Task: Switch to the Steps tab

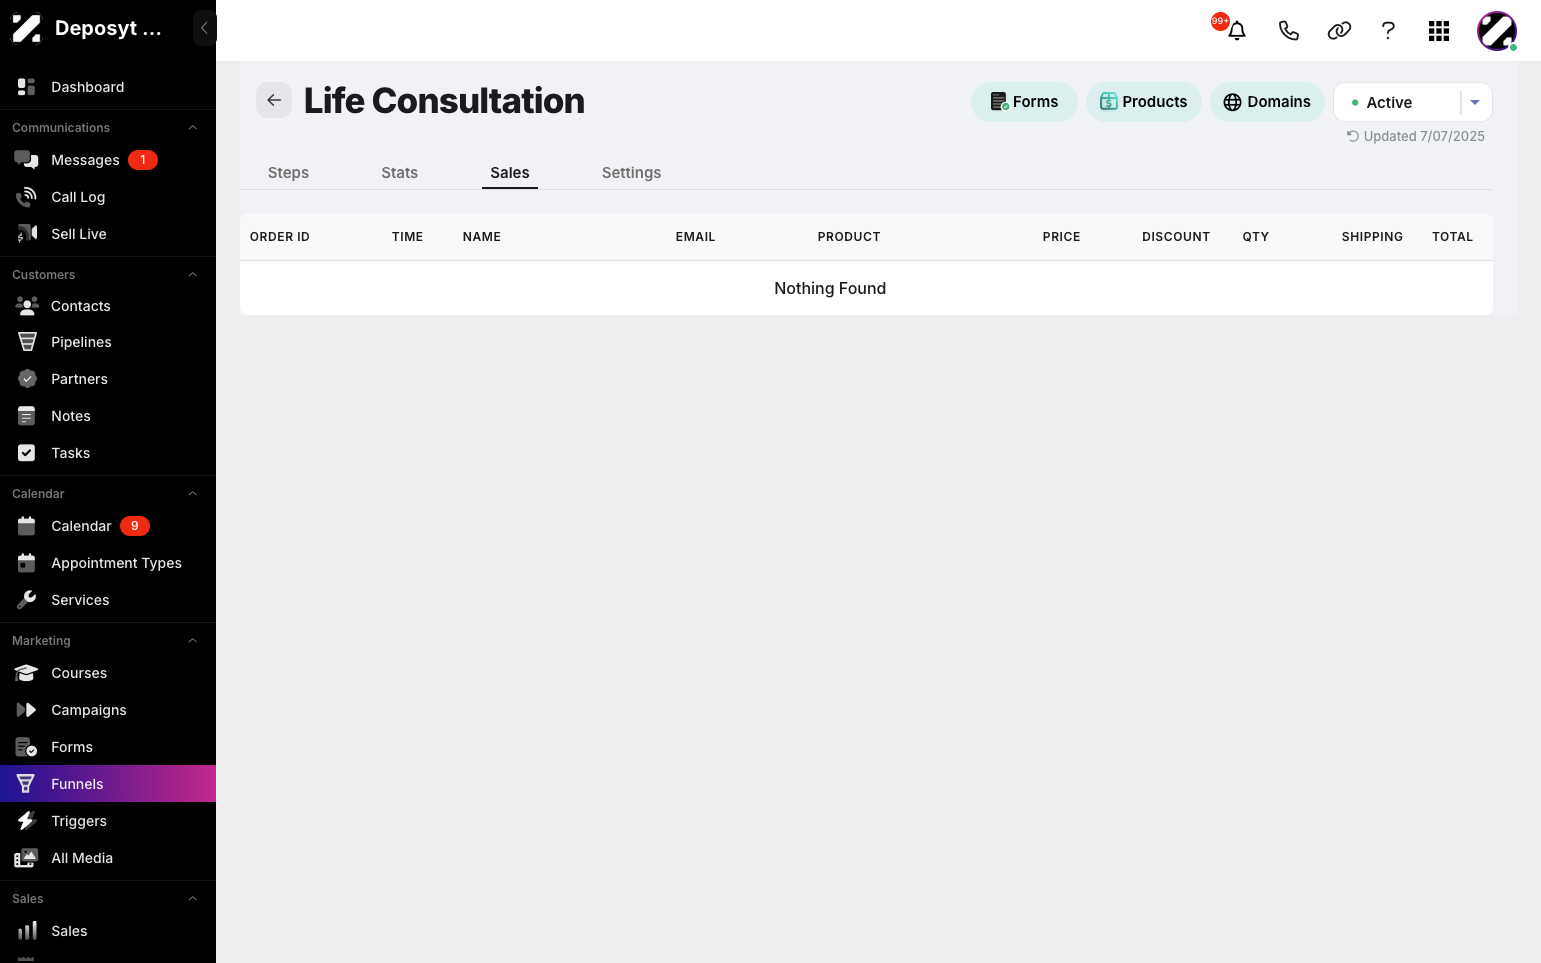Action: (x=288, y=173)
